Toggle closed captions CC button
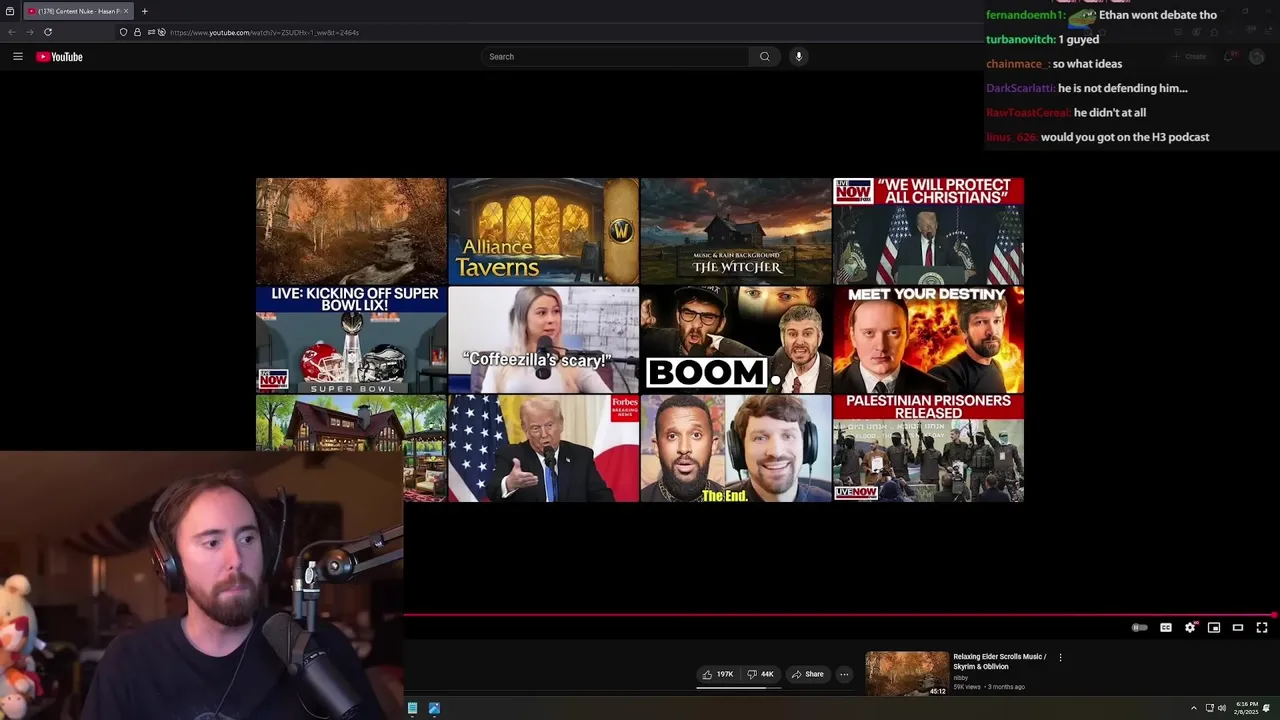The image size is (1280, 720). point(1166,628)
